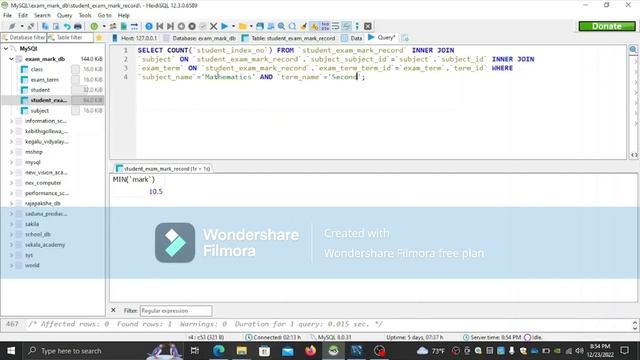Click the Open SQL file folder icon
This screenshot has width=640, height=360.
pyautogui.click(x=243, y=26)
